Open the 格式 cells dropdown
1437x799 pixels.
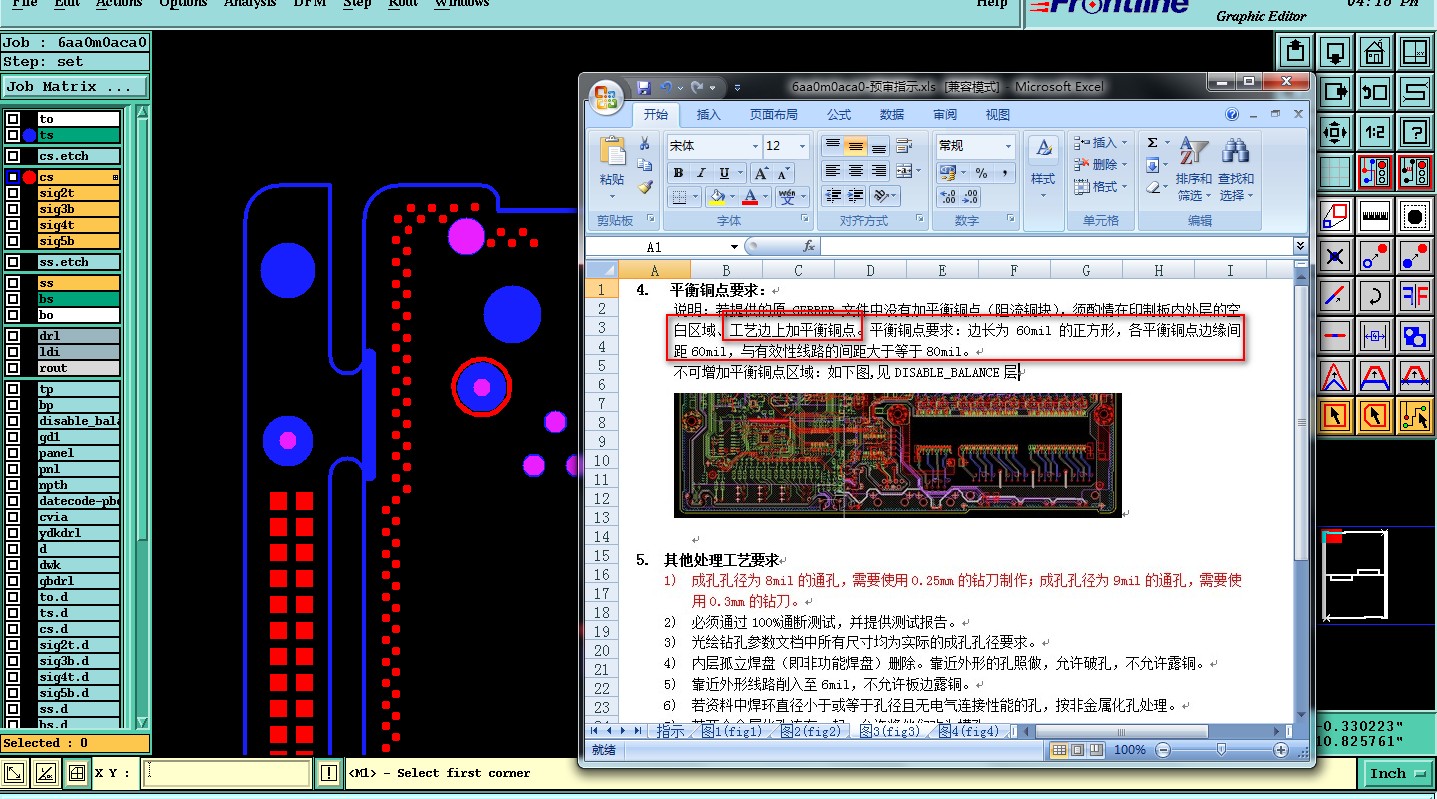[x=1101, y=186]
